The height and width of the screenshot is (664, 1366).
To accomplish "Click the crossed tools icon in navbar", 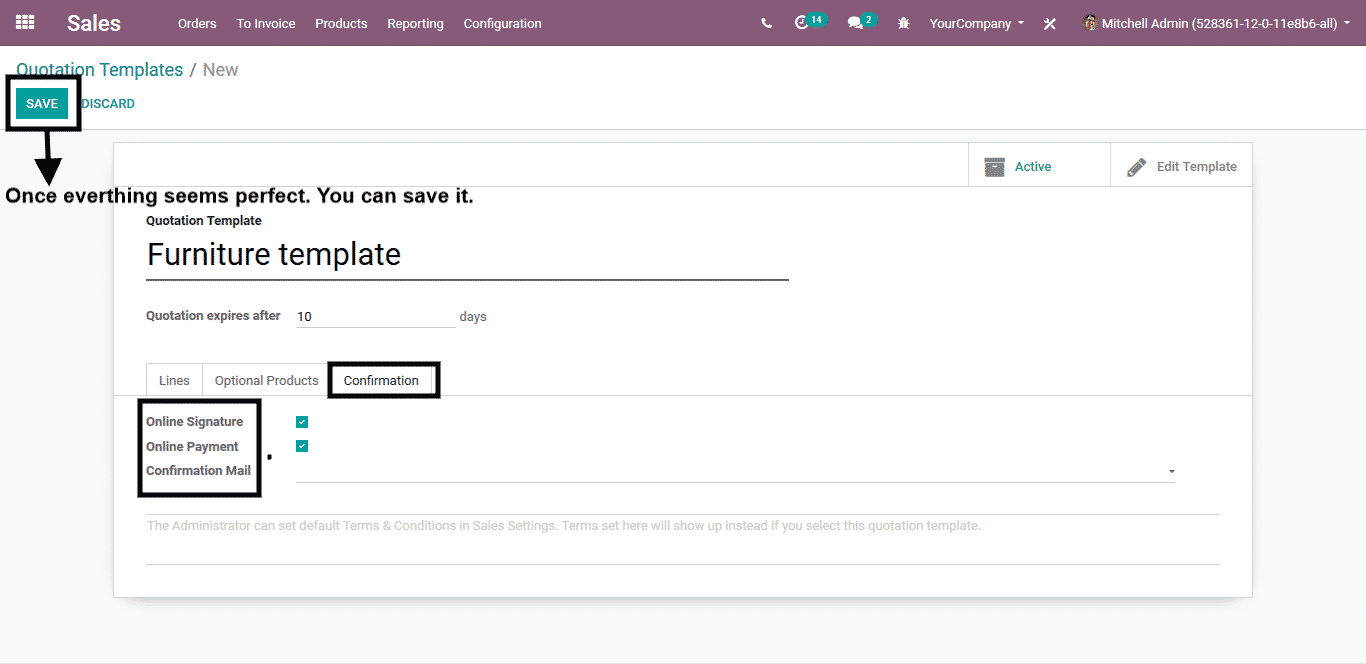I will pos(1050,23).
